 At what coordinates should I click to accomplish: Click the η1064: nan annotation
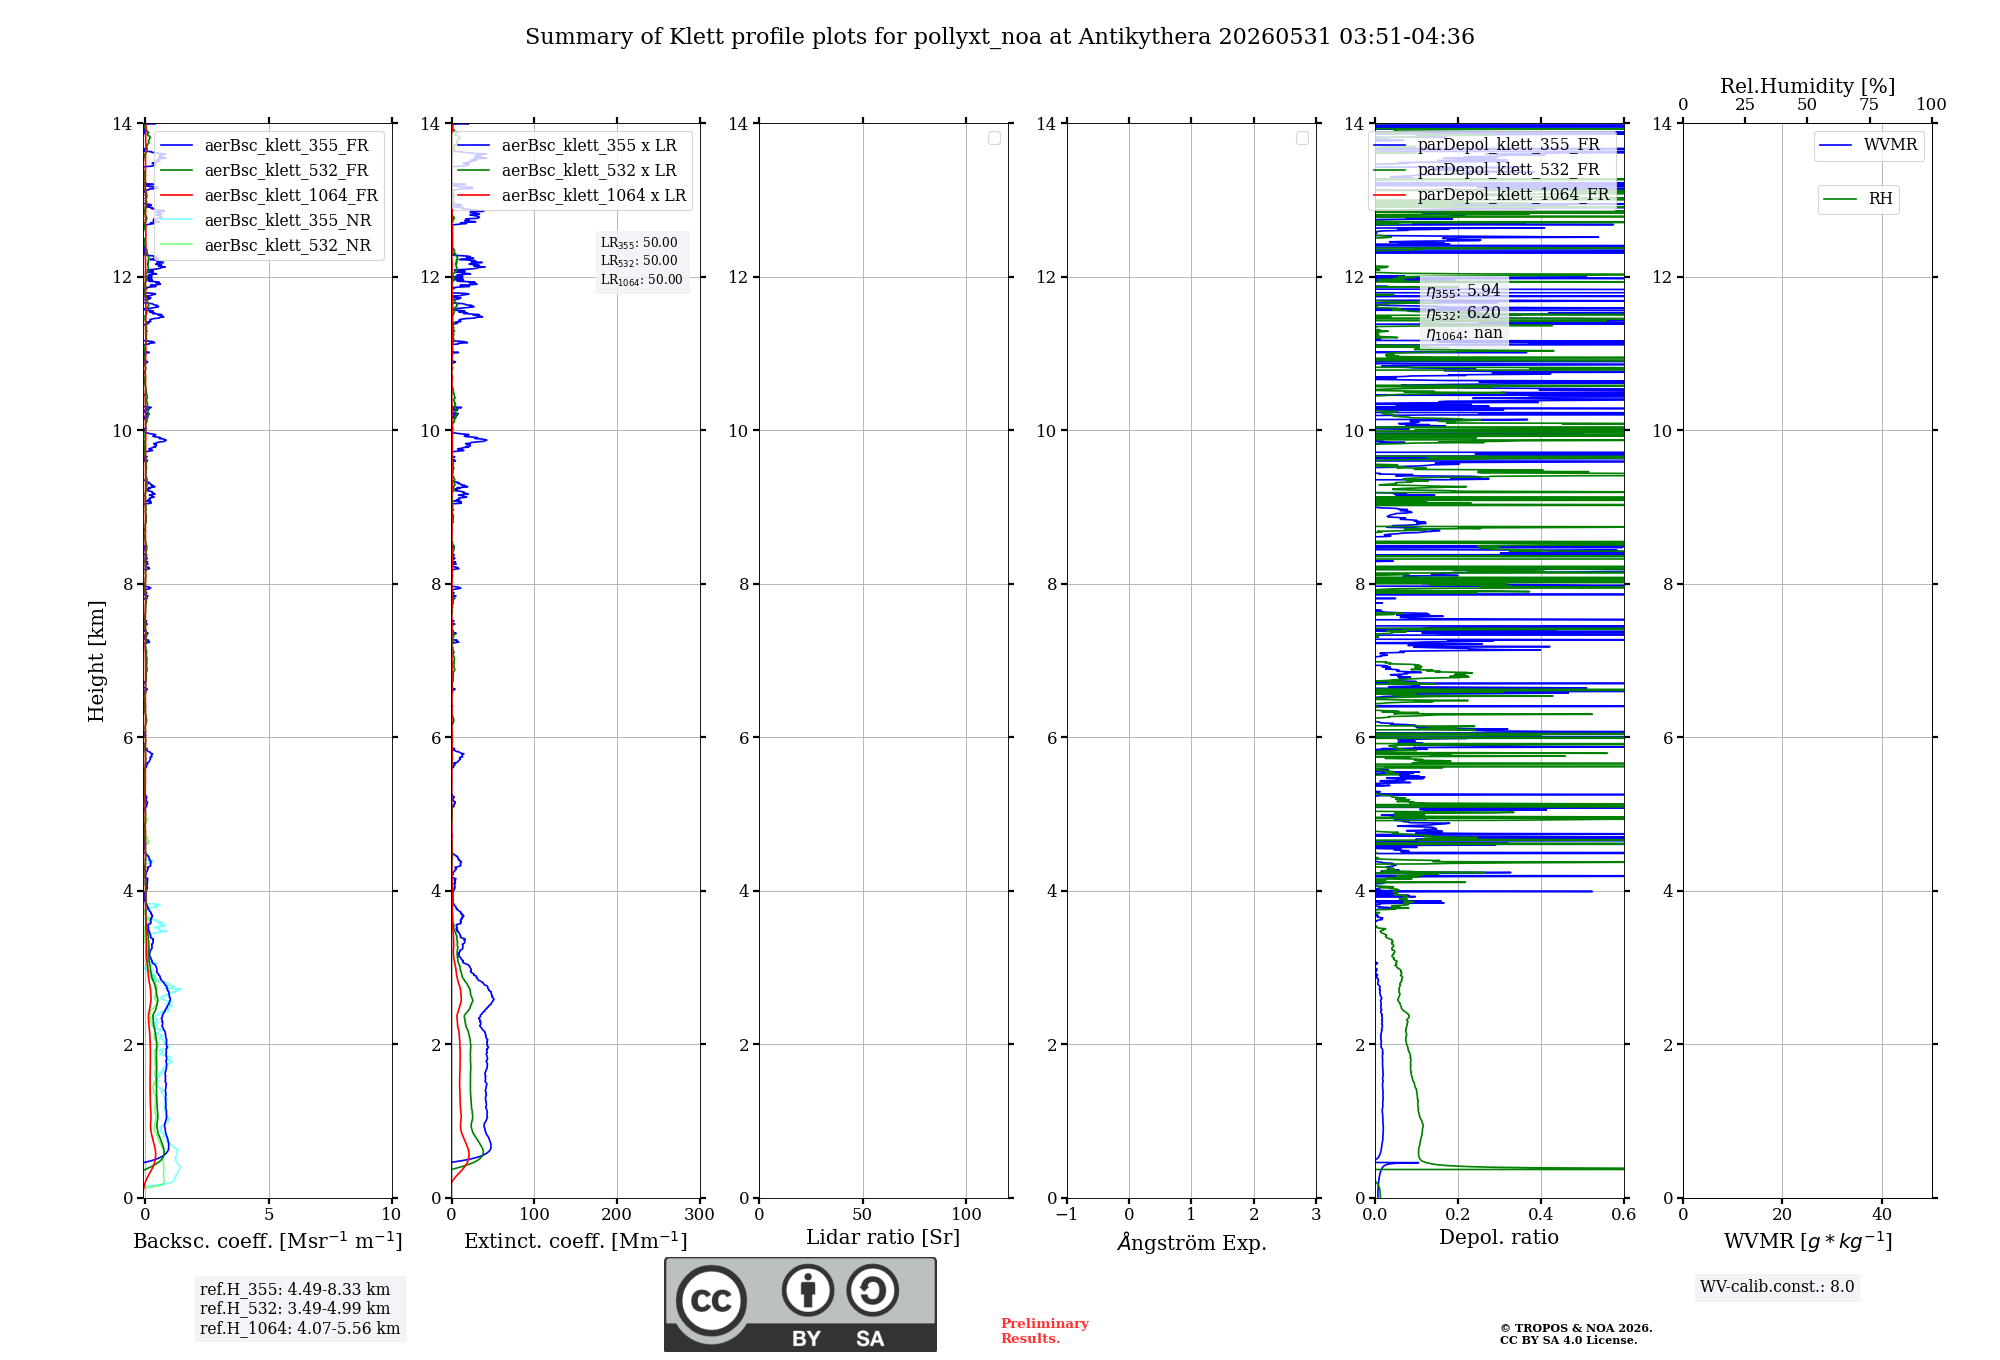(x=1464, y=334)
